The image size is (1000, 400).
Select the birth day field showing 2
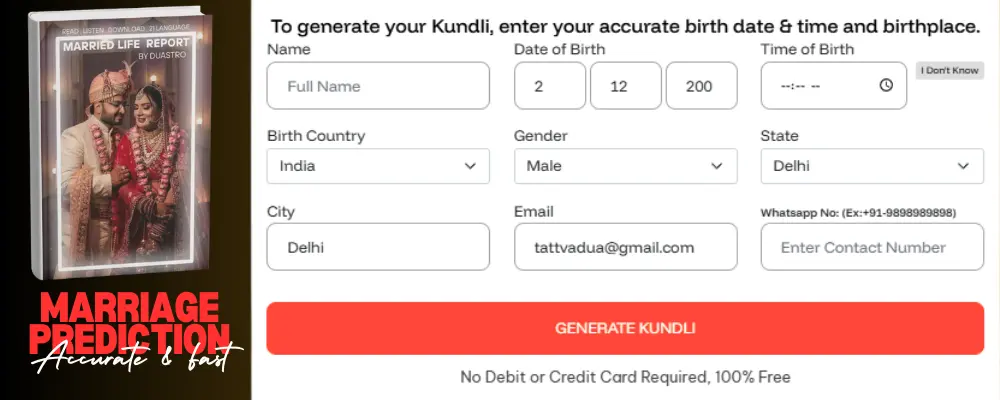click(x=549, y=86)
